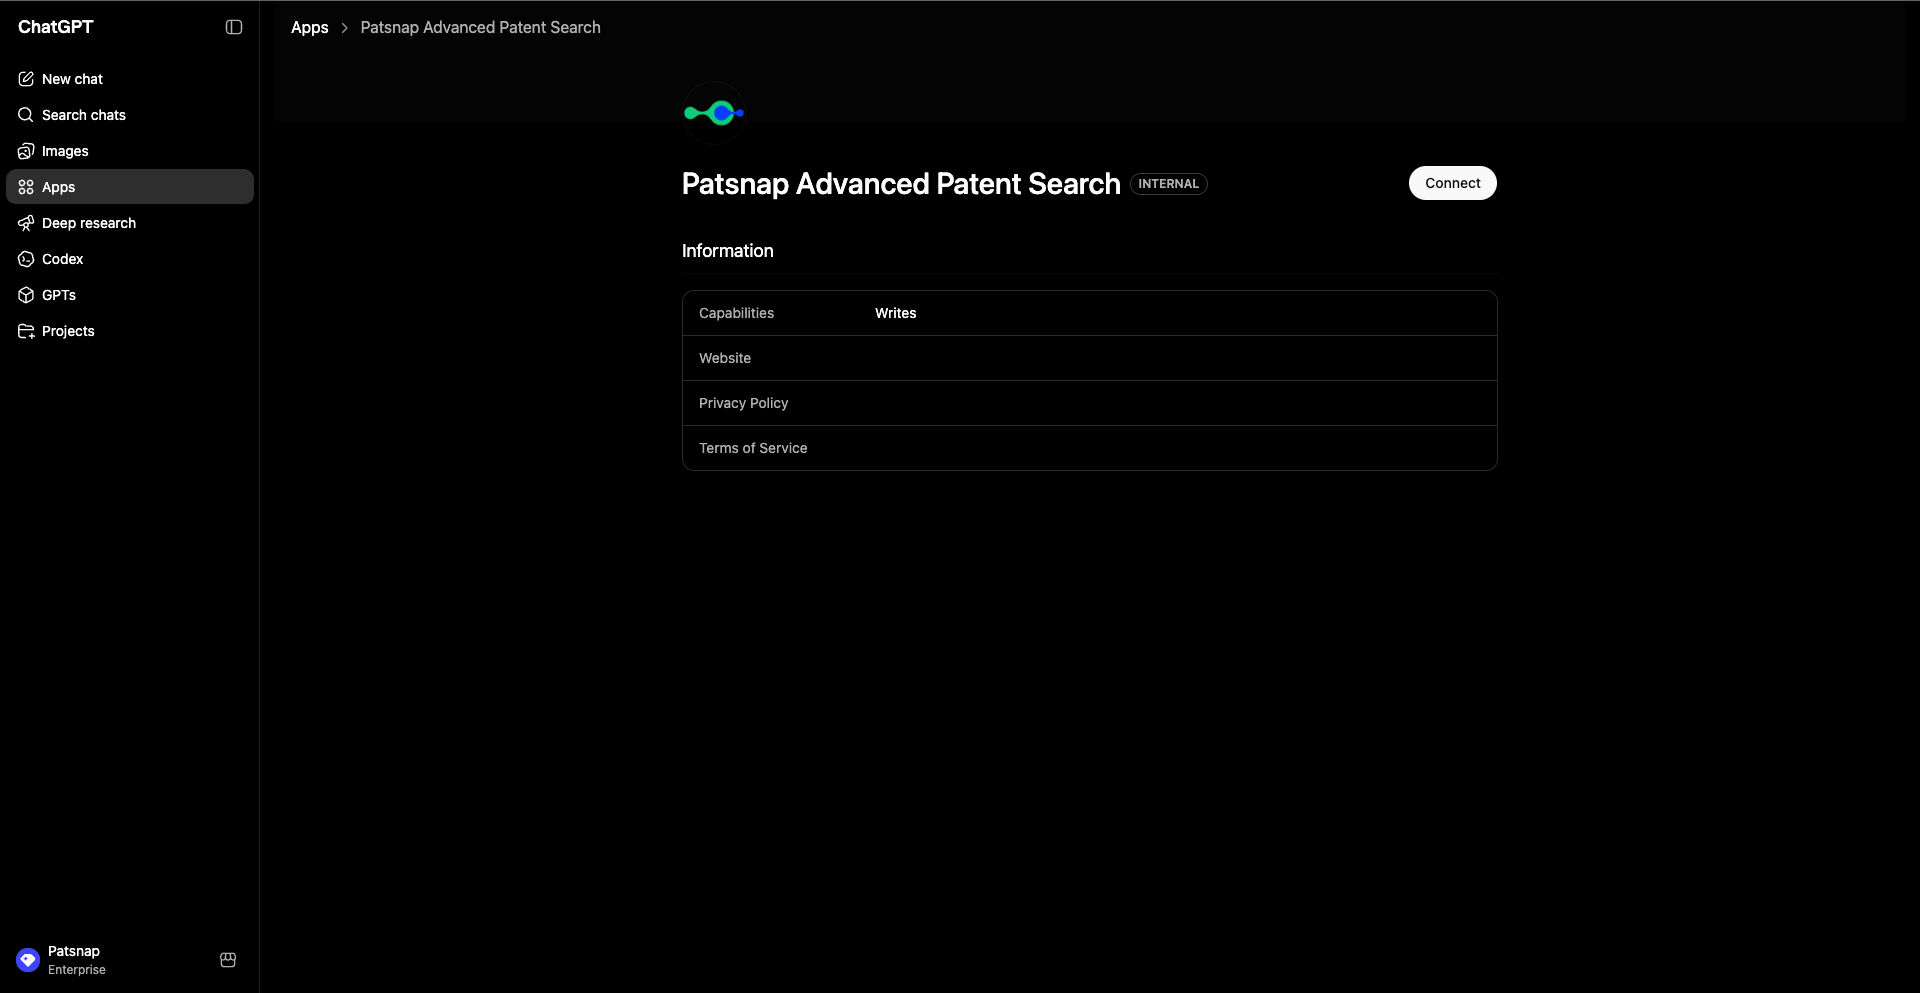This screenshot has height=993, width=1920.
Task: Click the Patsnap Advanced Patent Search breadcrumb text
Action: [480, 28]
